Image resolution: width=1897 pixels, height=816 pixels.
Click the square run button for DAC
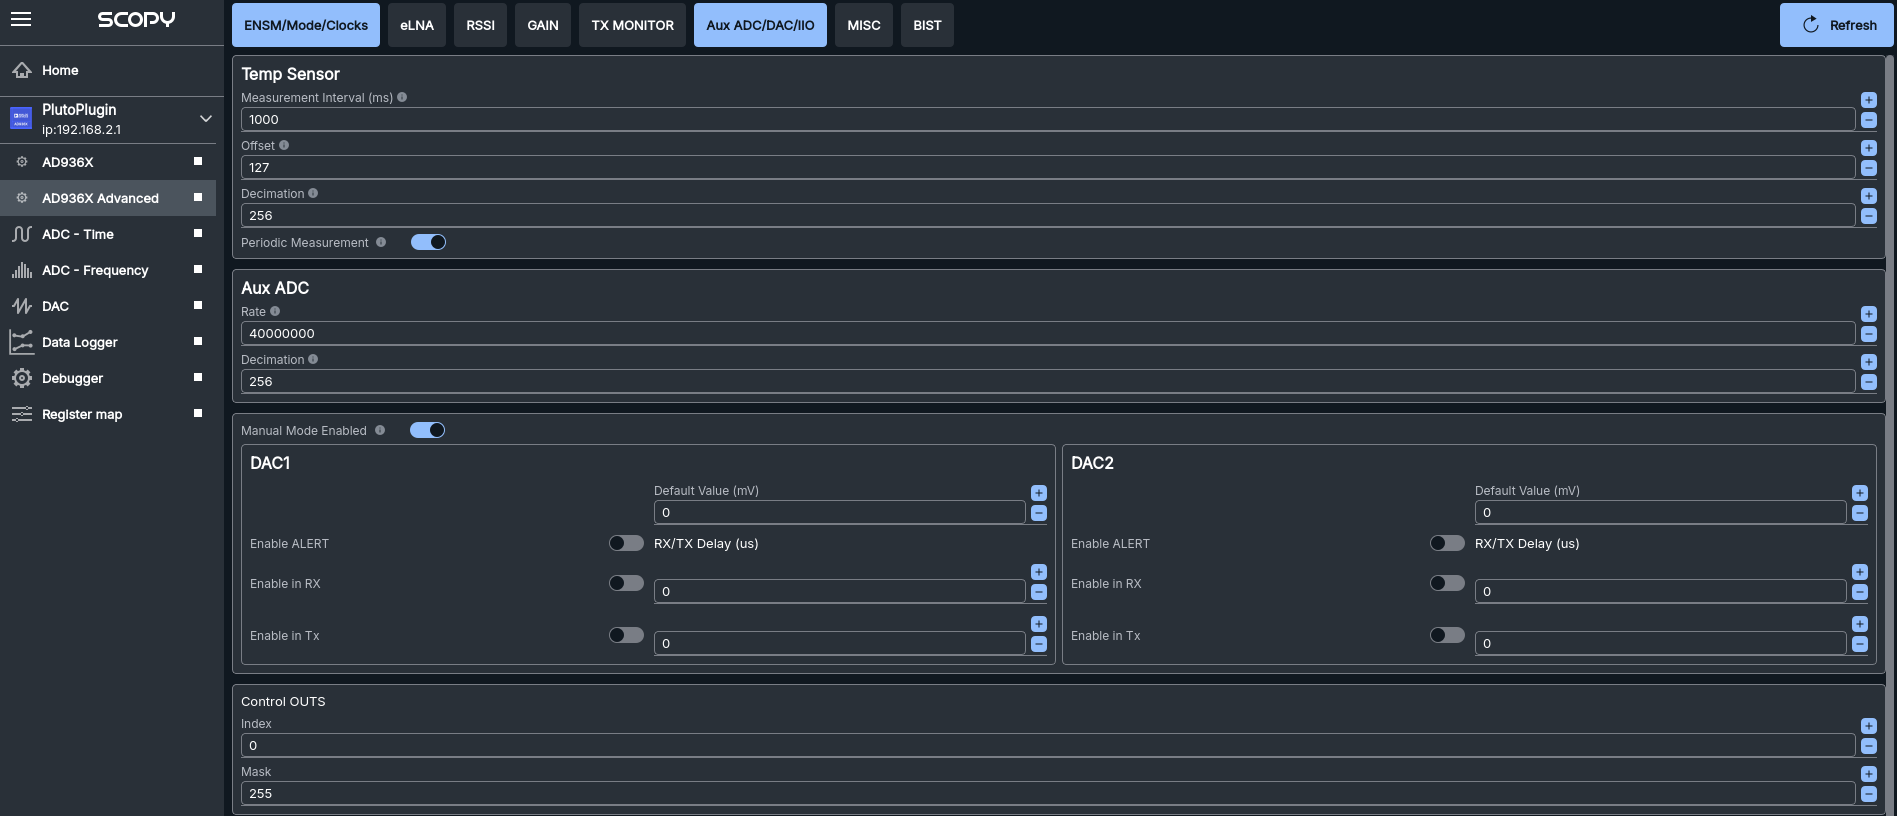coord(198,305)
